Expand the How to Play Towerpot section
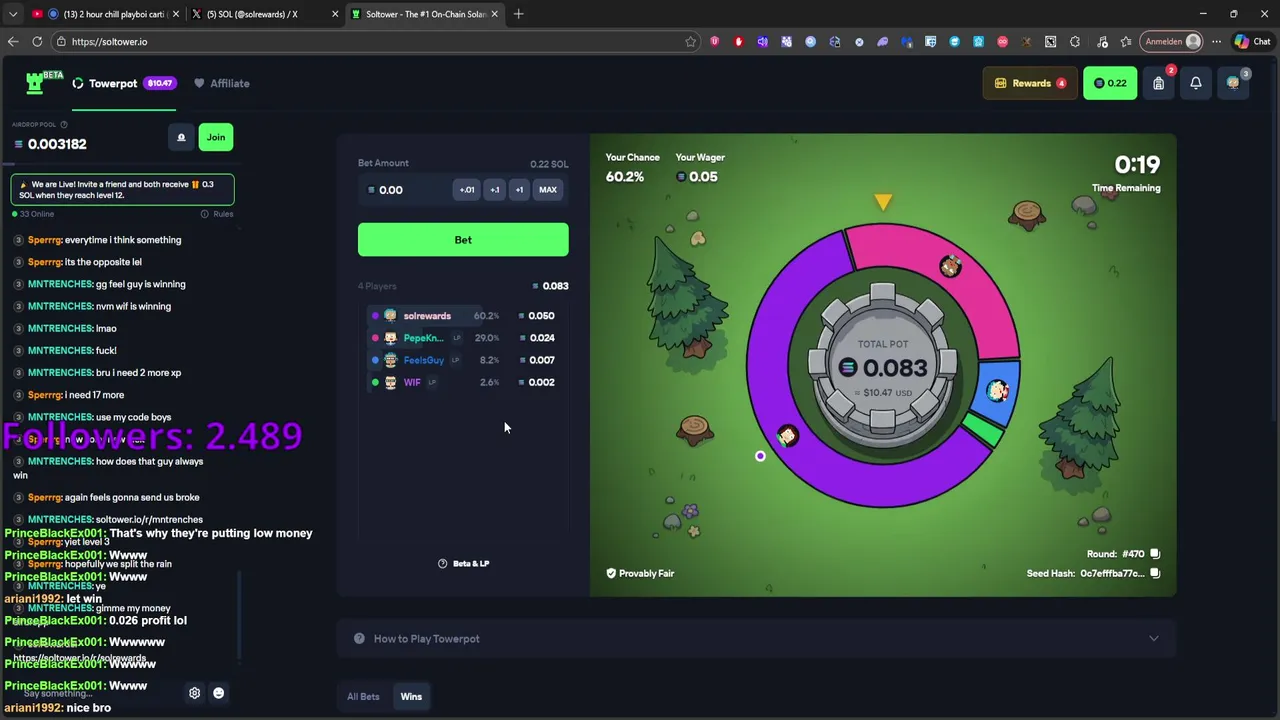The height and width of the screenshot is (720, 1280). (x=757, y=639)
